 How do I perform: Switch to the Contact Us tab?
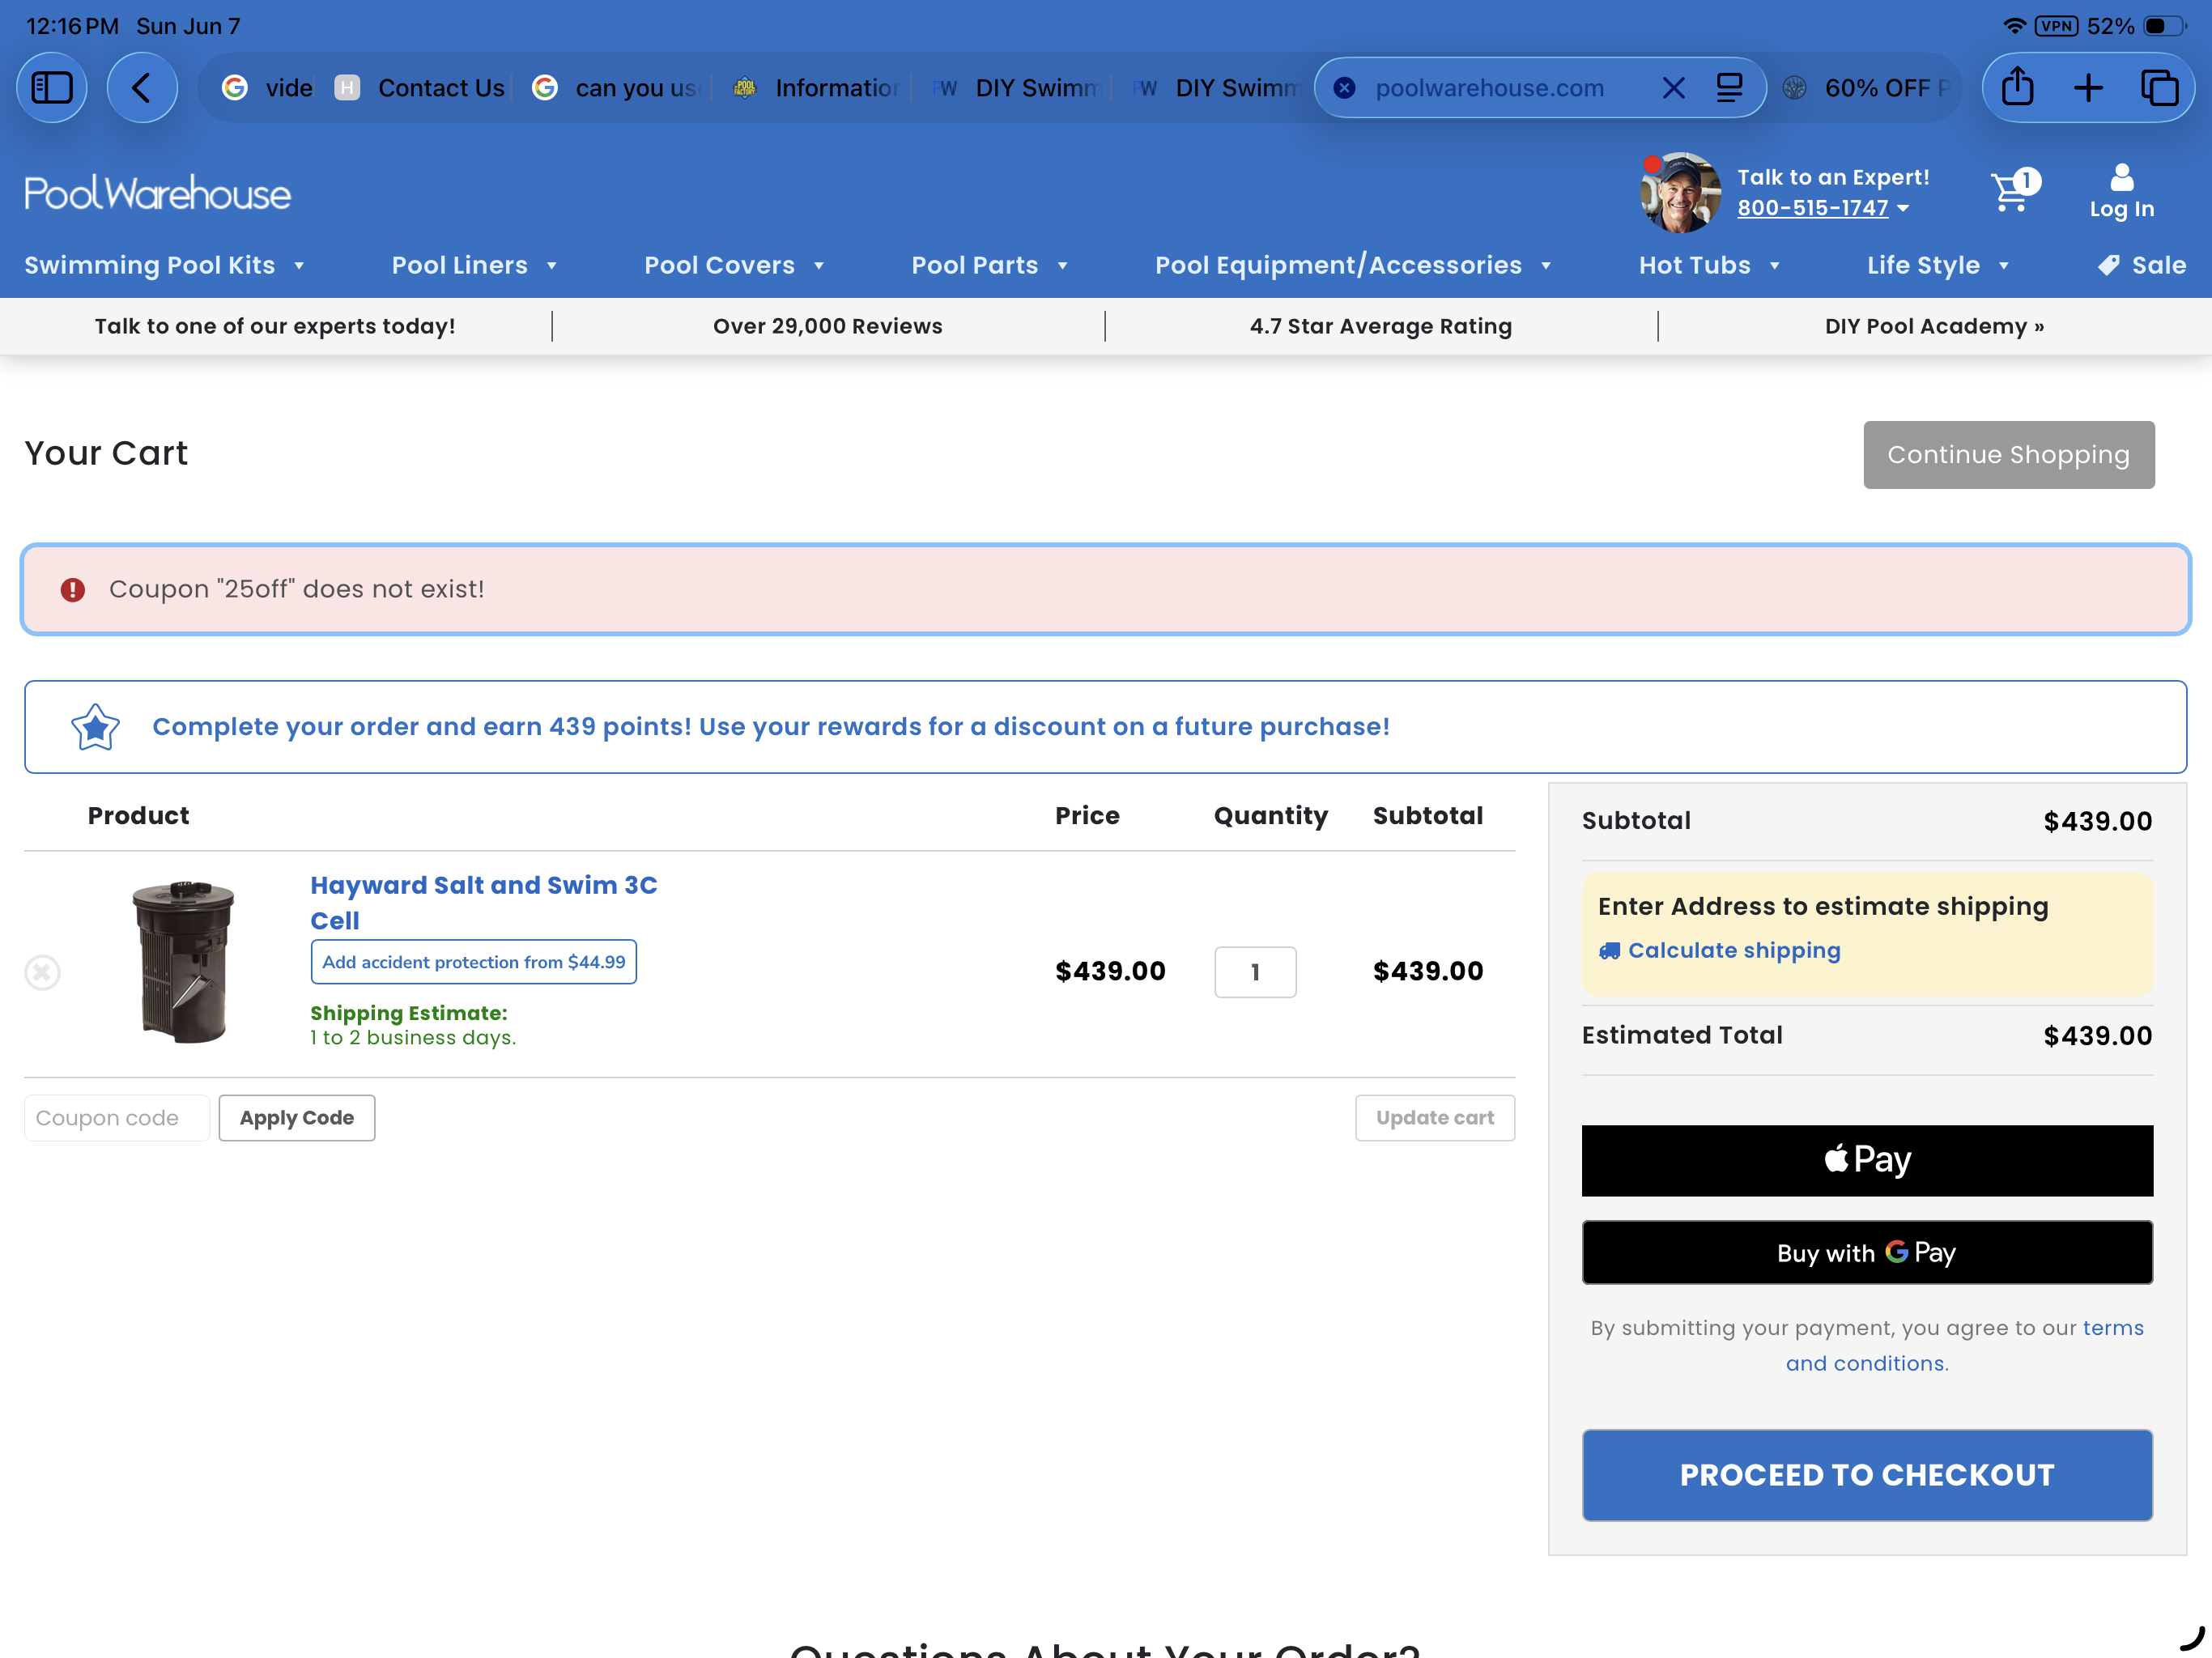click(x=420, y=88)
